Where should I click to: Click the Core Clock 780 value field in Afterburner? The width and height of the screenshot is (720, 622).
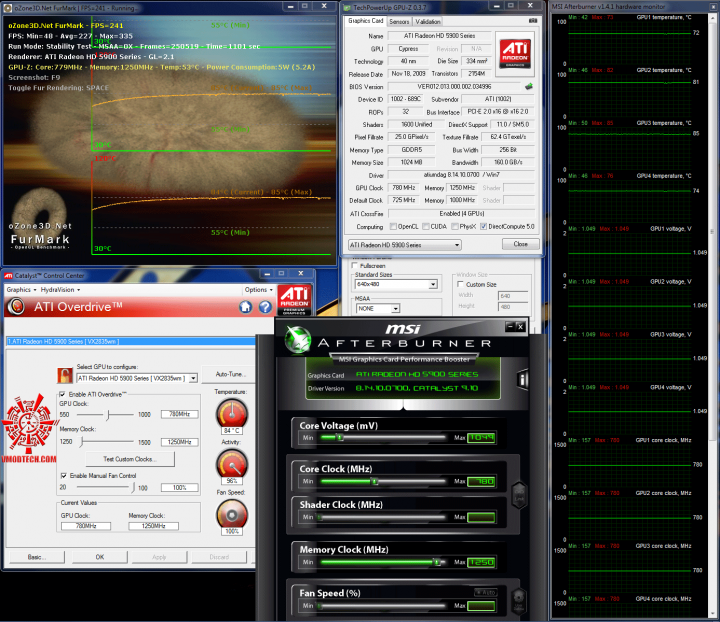pyautogui.click(x=481, y=482)
